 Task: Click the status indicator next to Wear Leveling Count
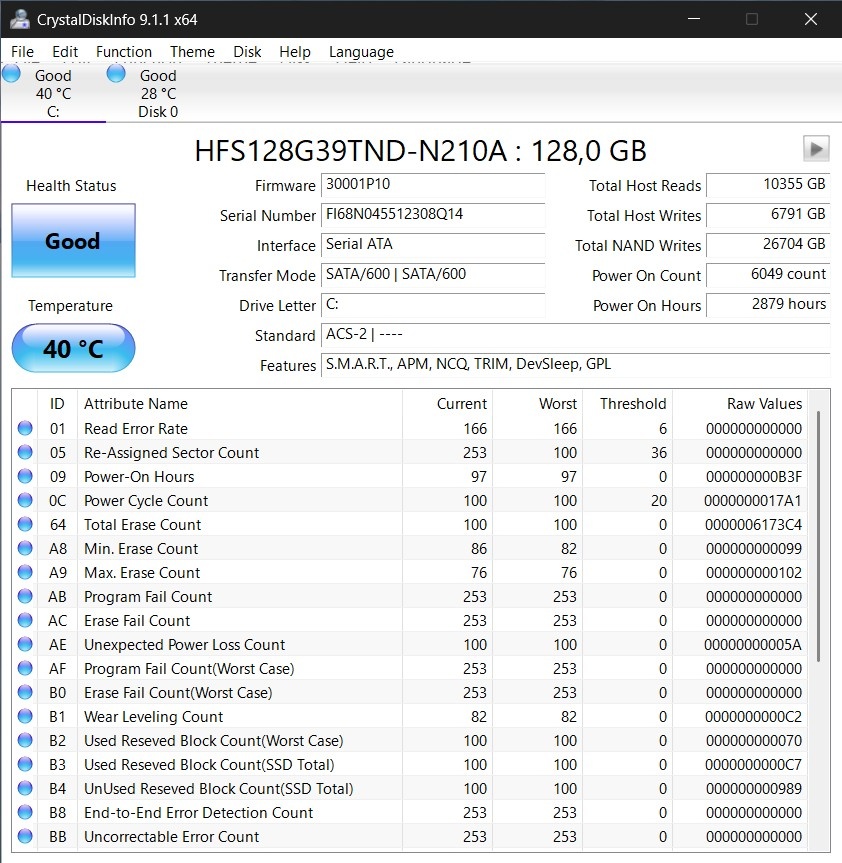click(x=25, y=716)
